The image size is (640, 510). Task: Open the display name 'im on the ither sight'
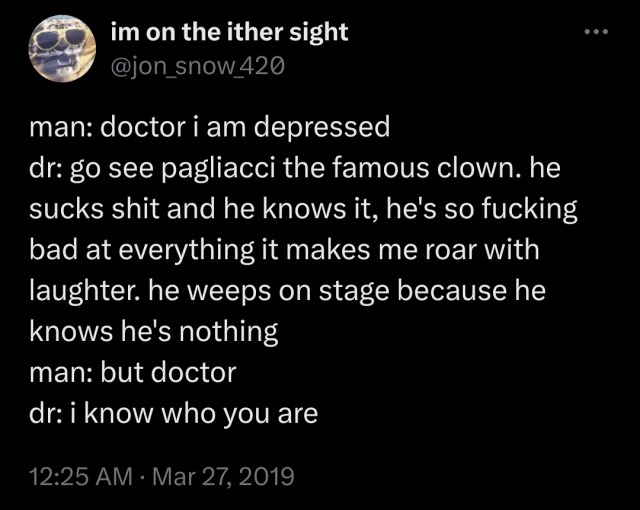(229, 31)
